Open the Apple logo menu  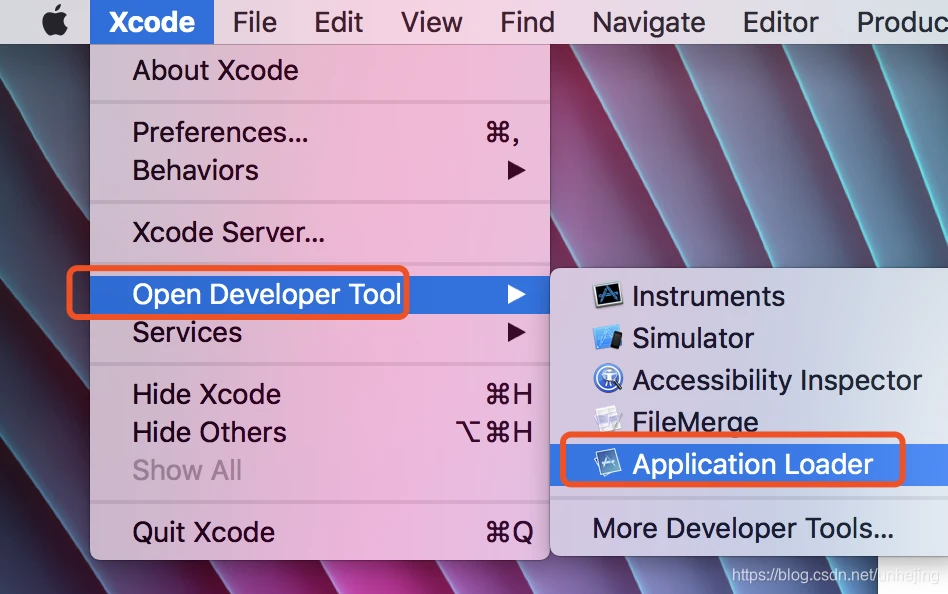[55, 21]
